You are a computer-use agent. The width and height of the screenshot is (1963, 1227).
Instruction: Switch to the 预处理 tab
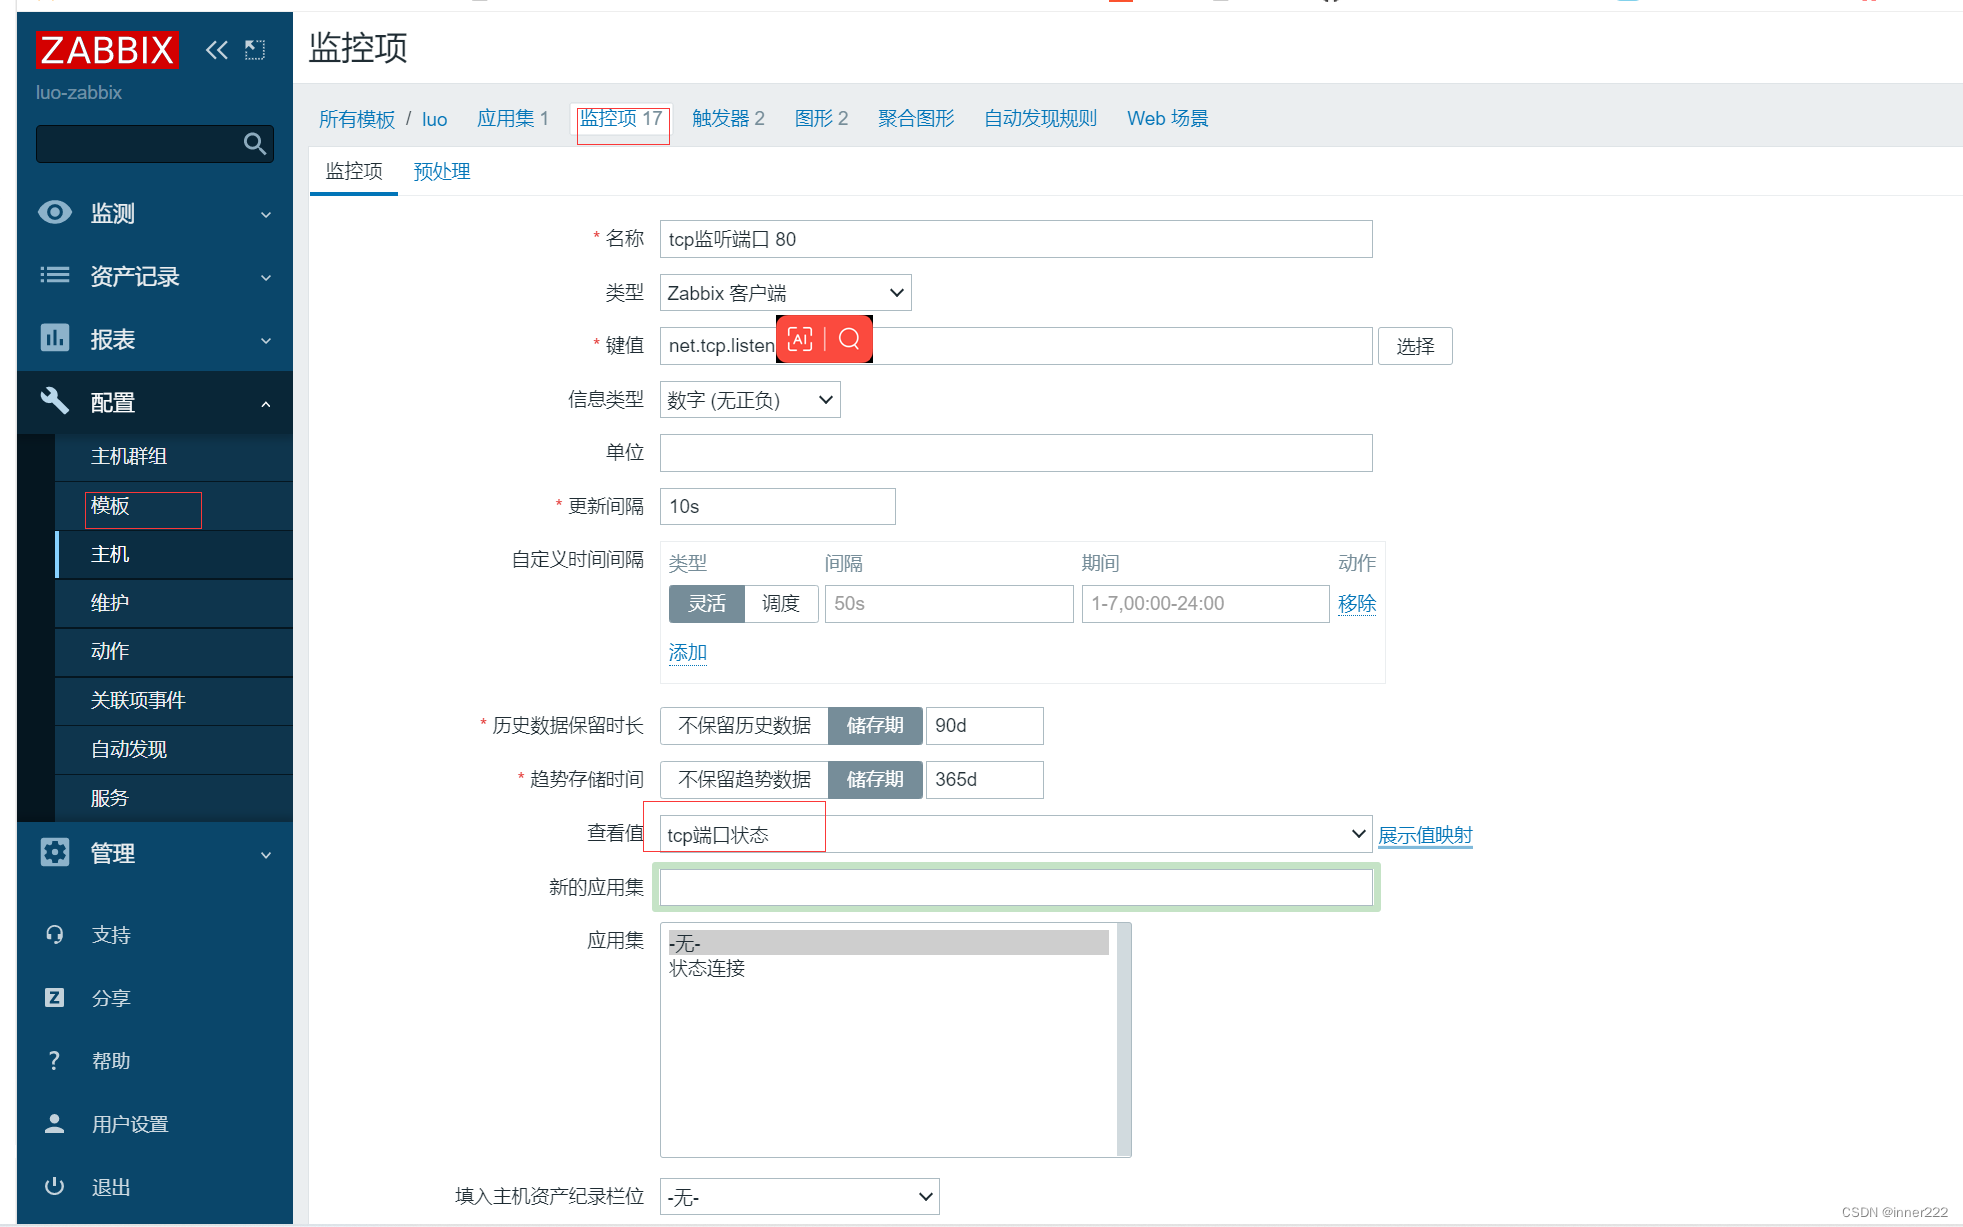click(x=441, y=172)
